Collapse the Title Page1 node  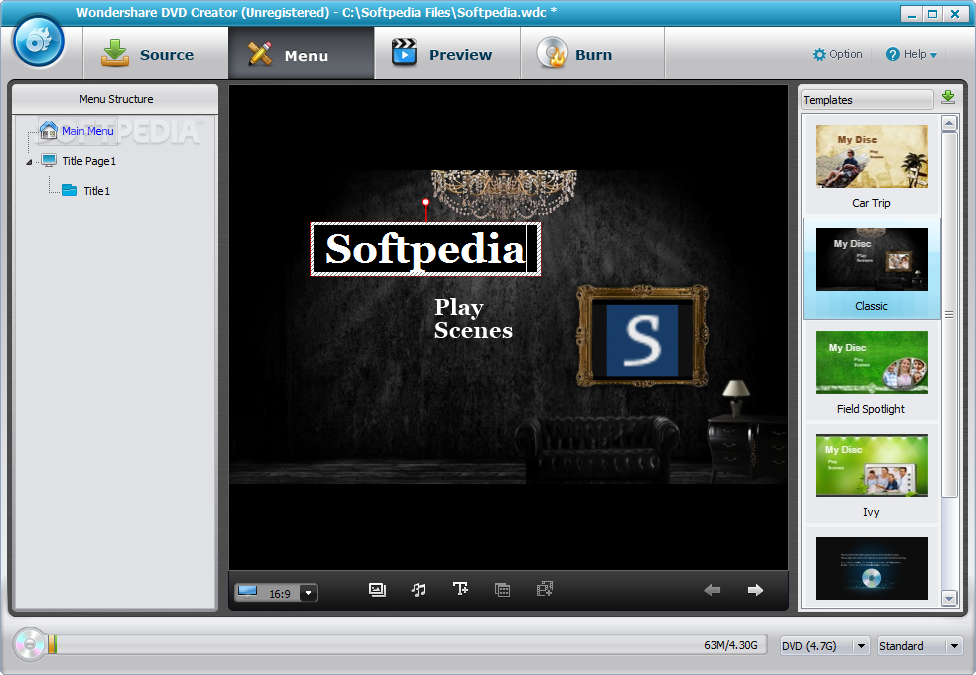point(29,162)
